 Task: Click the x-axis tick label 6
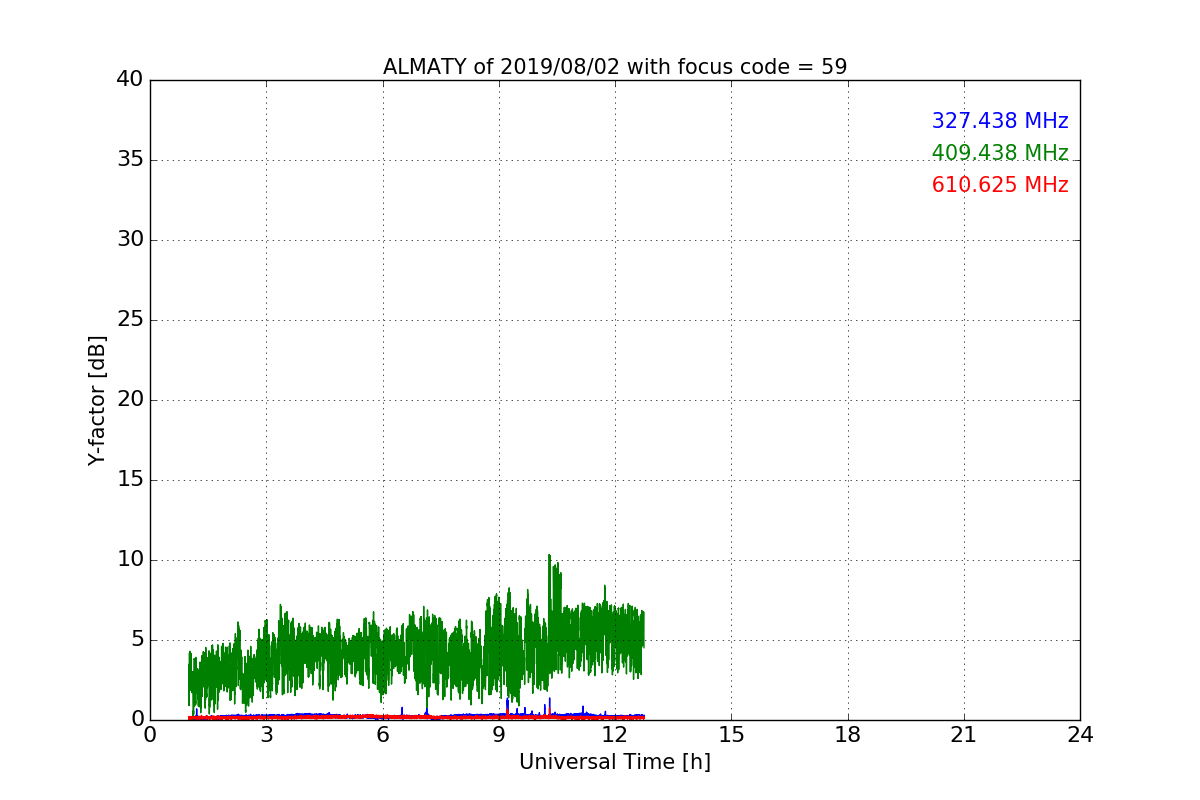[382, 734]
